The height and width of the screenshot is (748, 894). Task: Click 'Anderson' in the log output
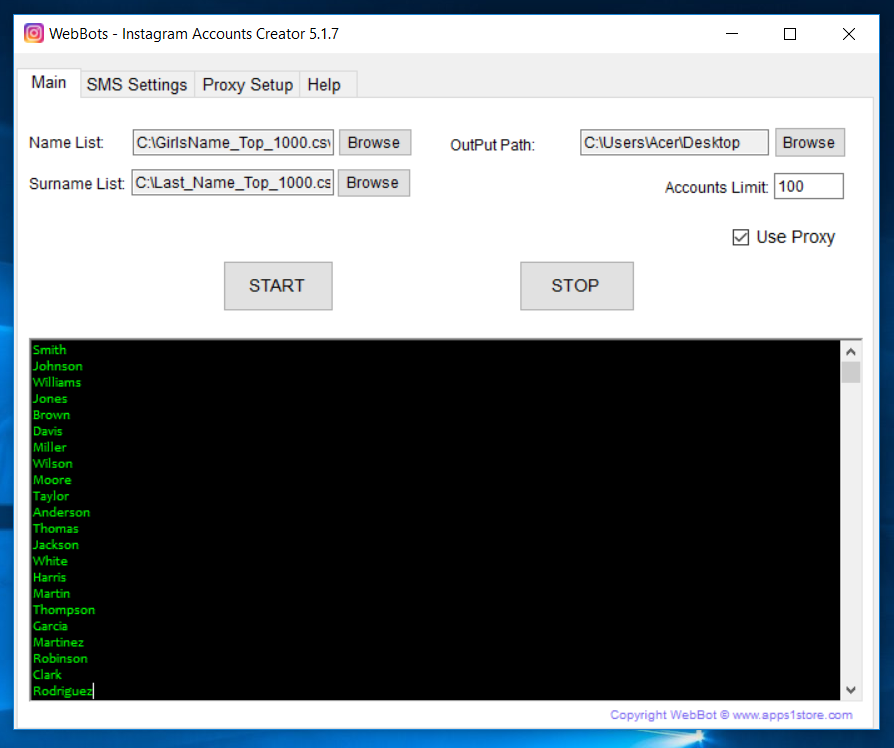click(x=62, y=513)
